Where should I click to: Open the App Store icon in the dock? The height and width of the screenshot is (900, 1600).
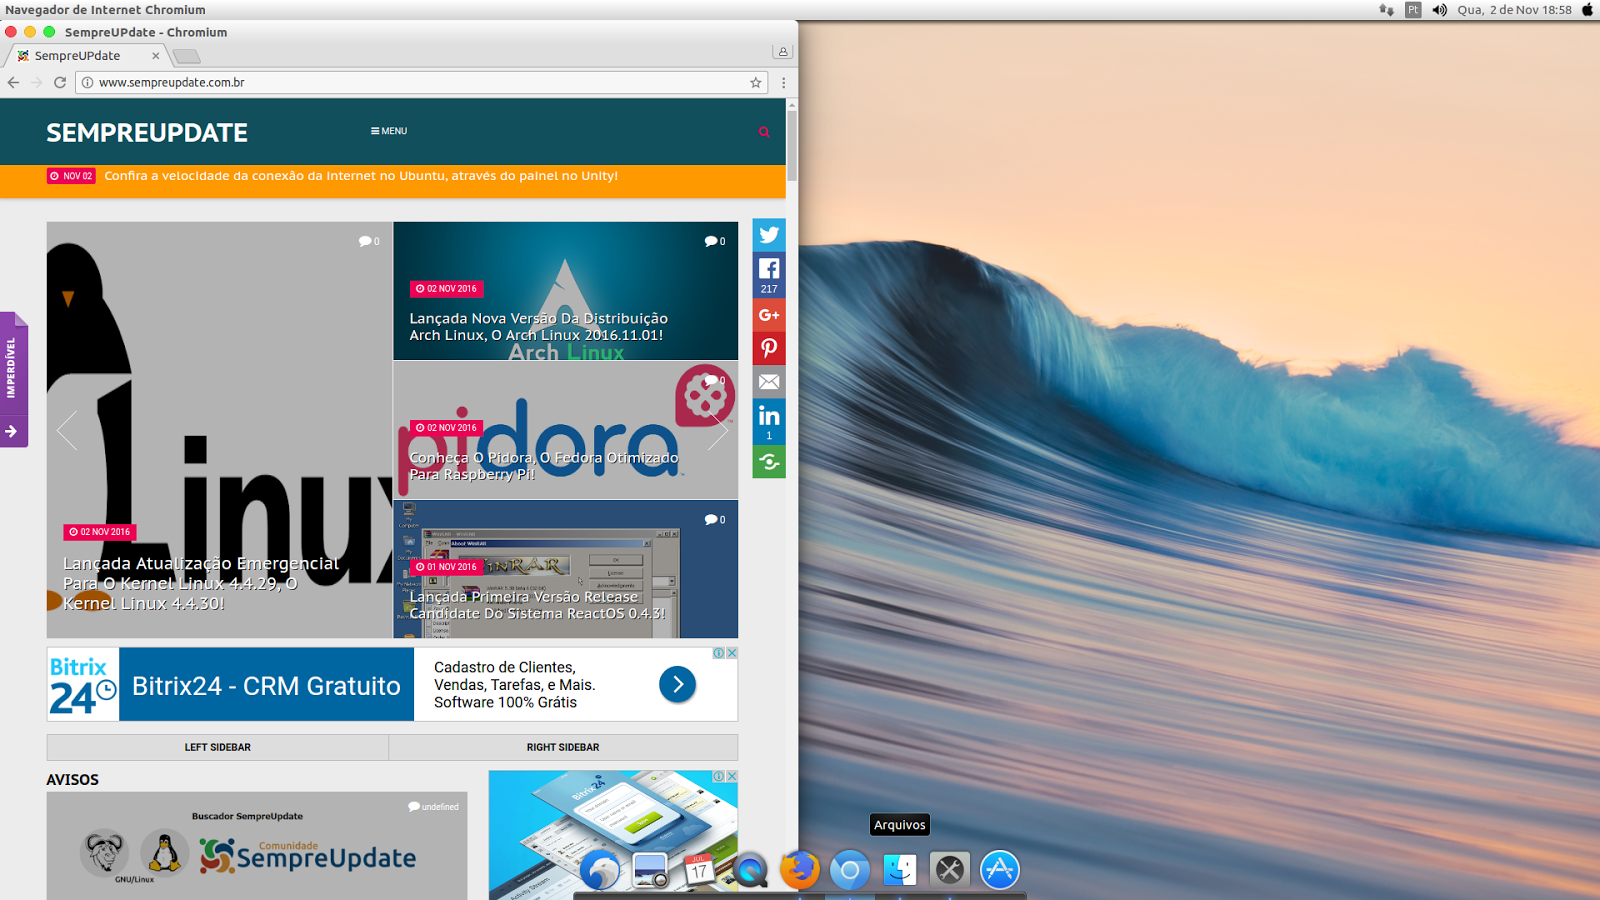coord(1000,870)
